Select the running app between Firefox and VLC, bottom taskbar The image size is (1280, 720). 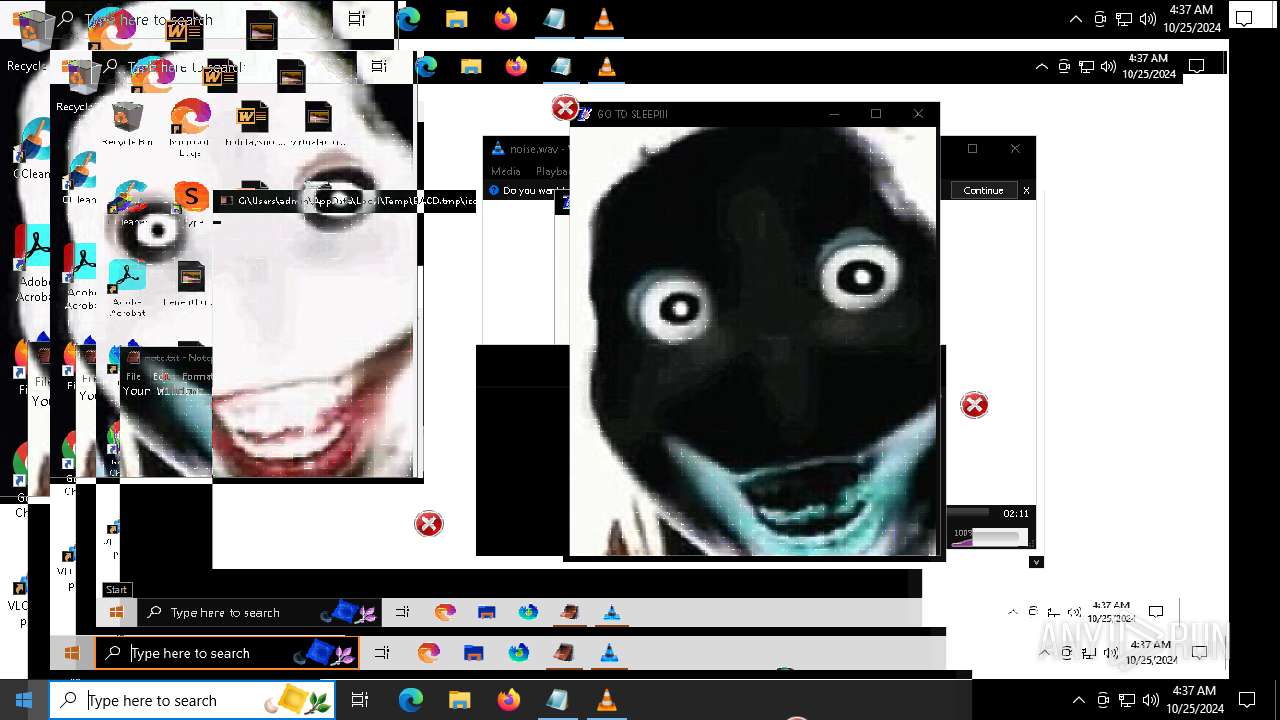557,700
